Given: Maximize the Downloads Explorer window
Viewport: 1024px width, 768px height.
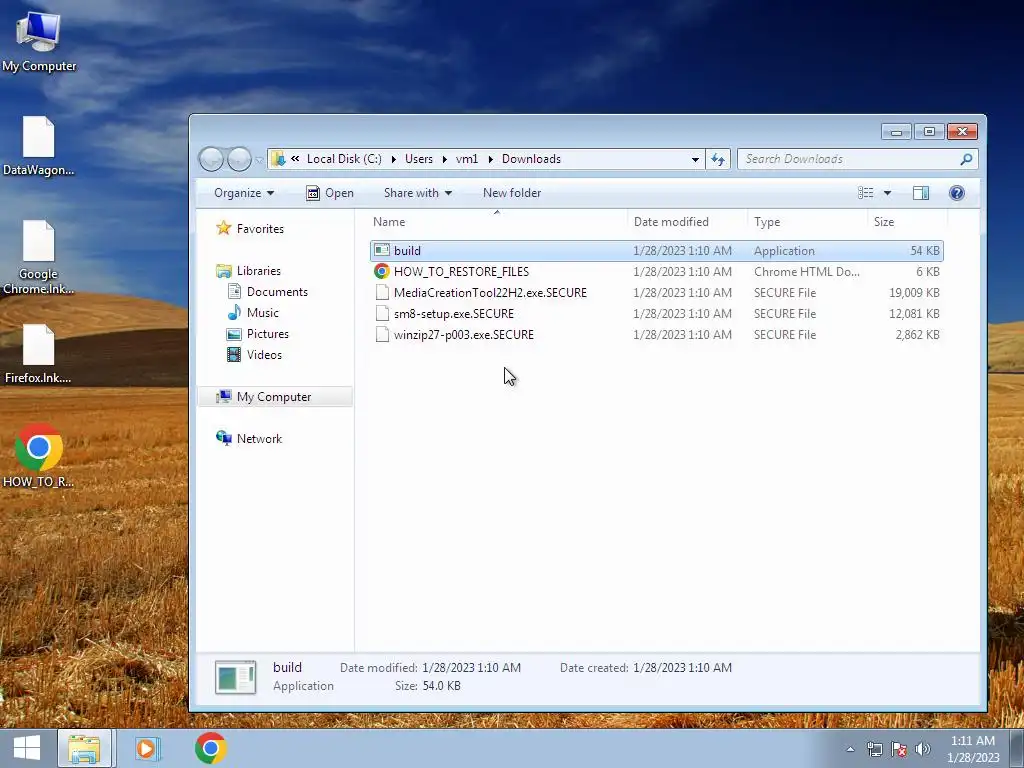Looking at the screenshot, I should coord(929,131).
